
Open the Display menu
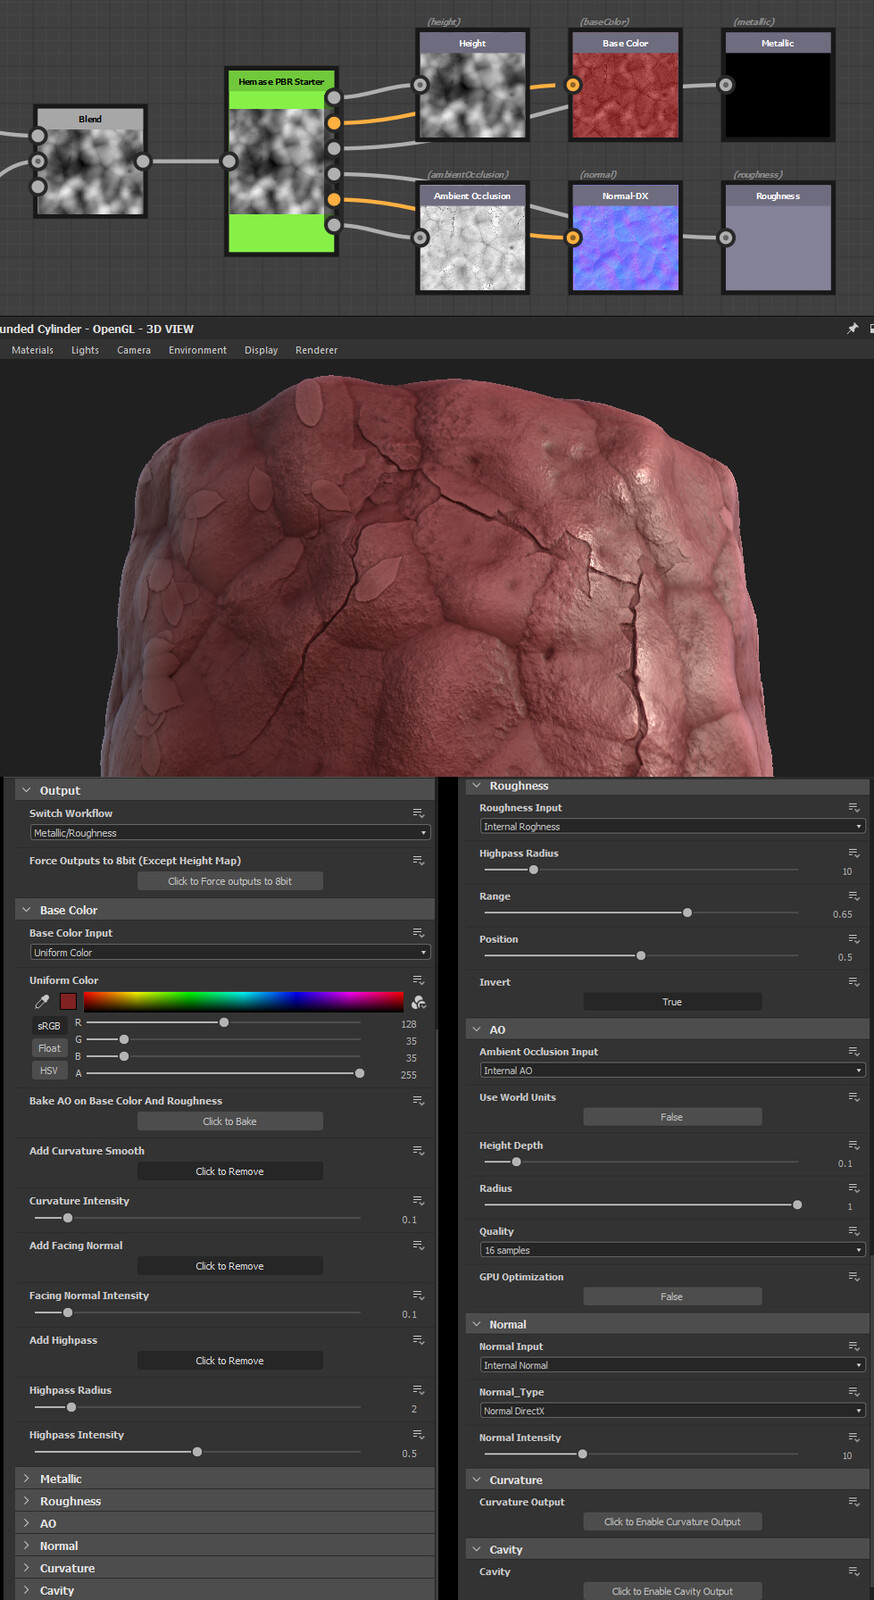pyautogui.click(x=261, y=350)
